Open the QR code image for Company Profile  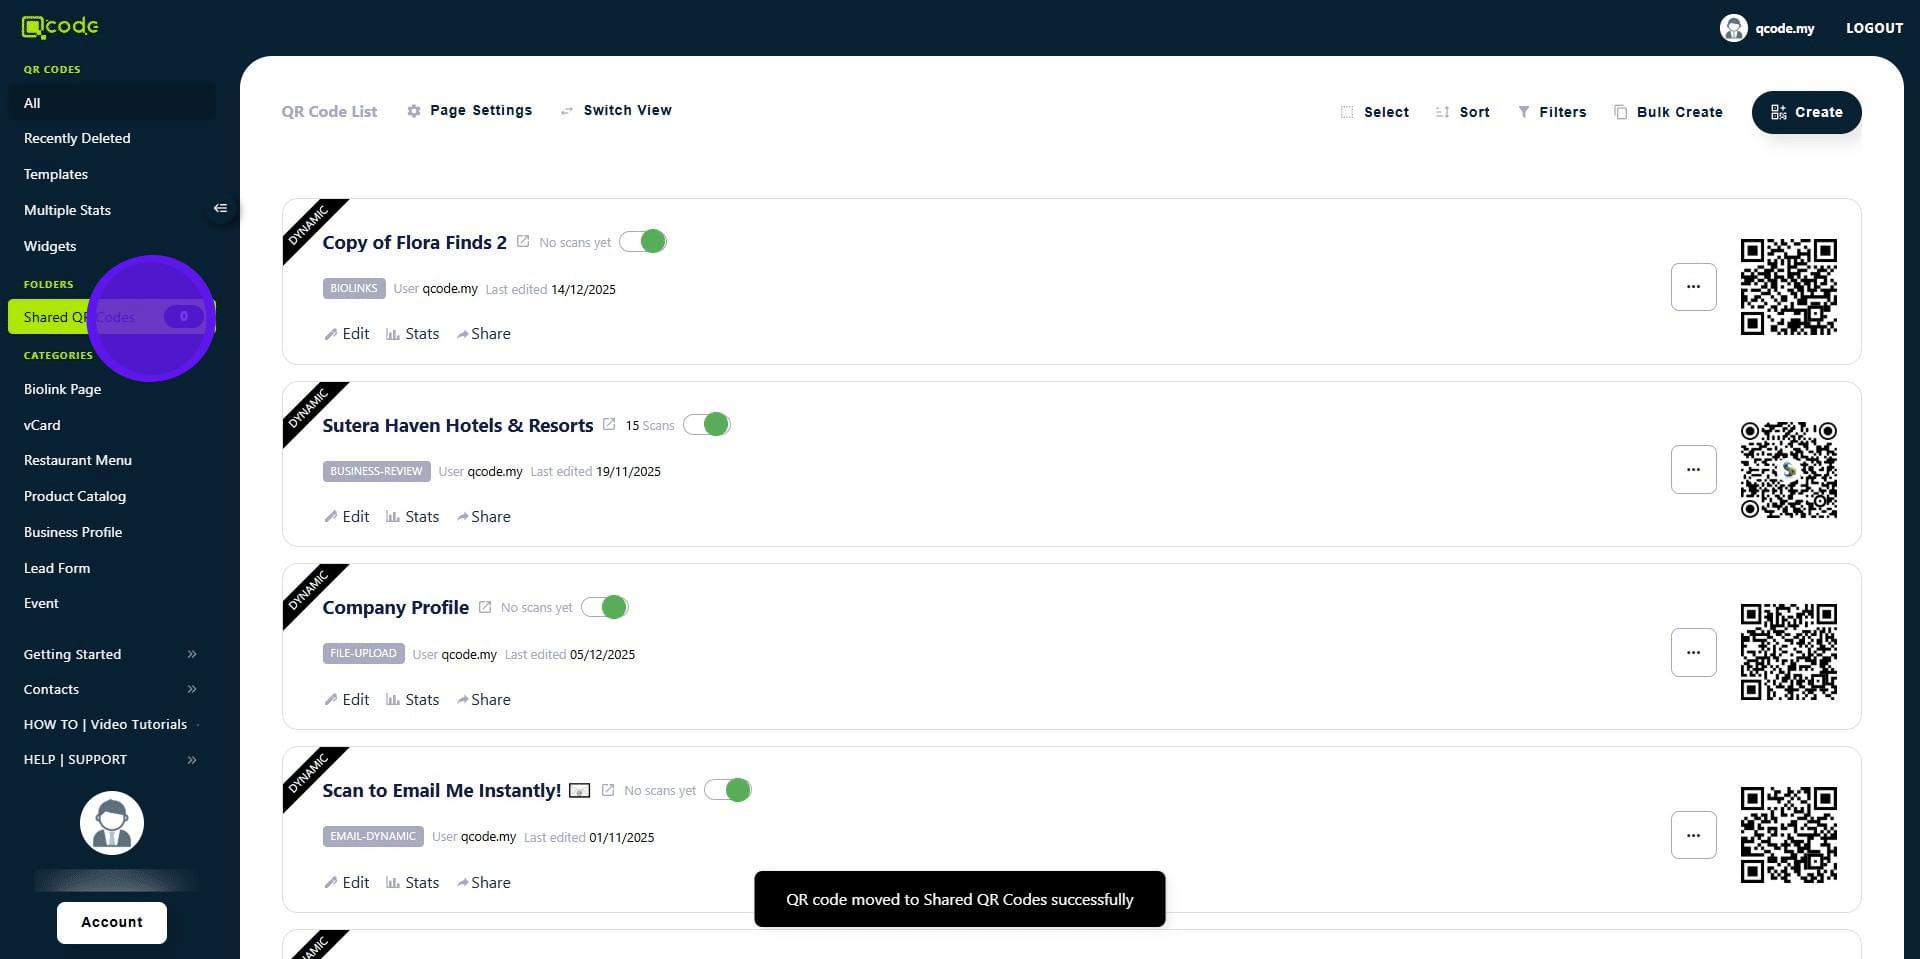click(x=1788, y=652)
